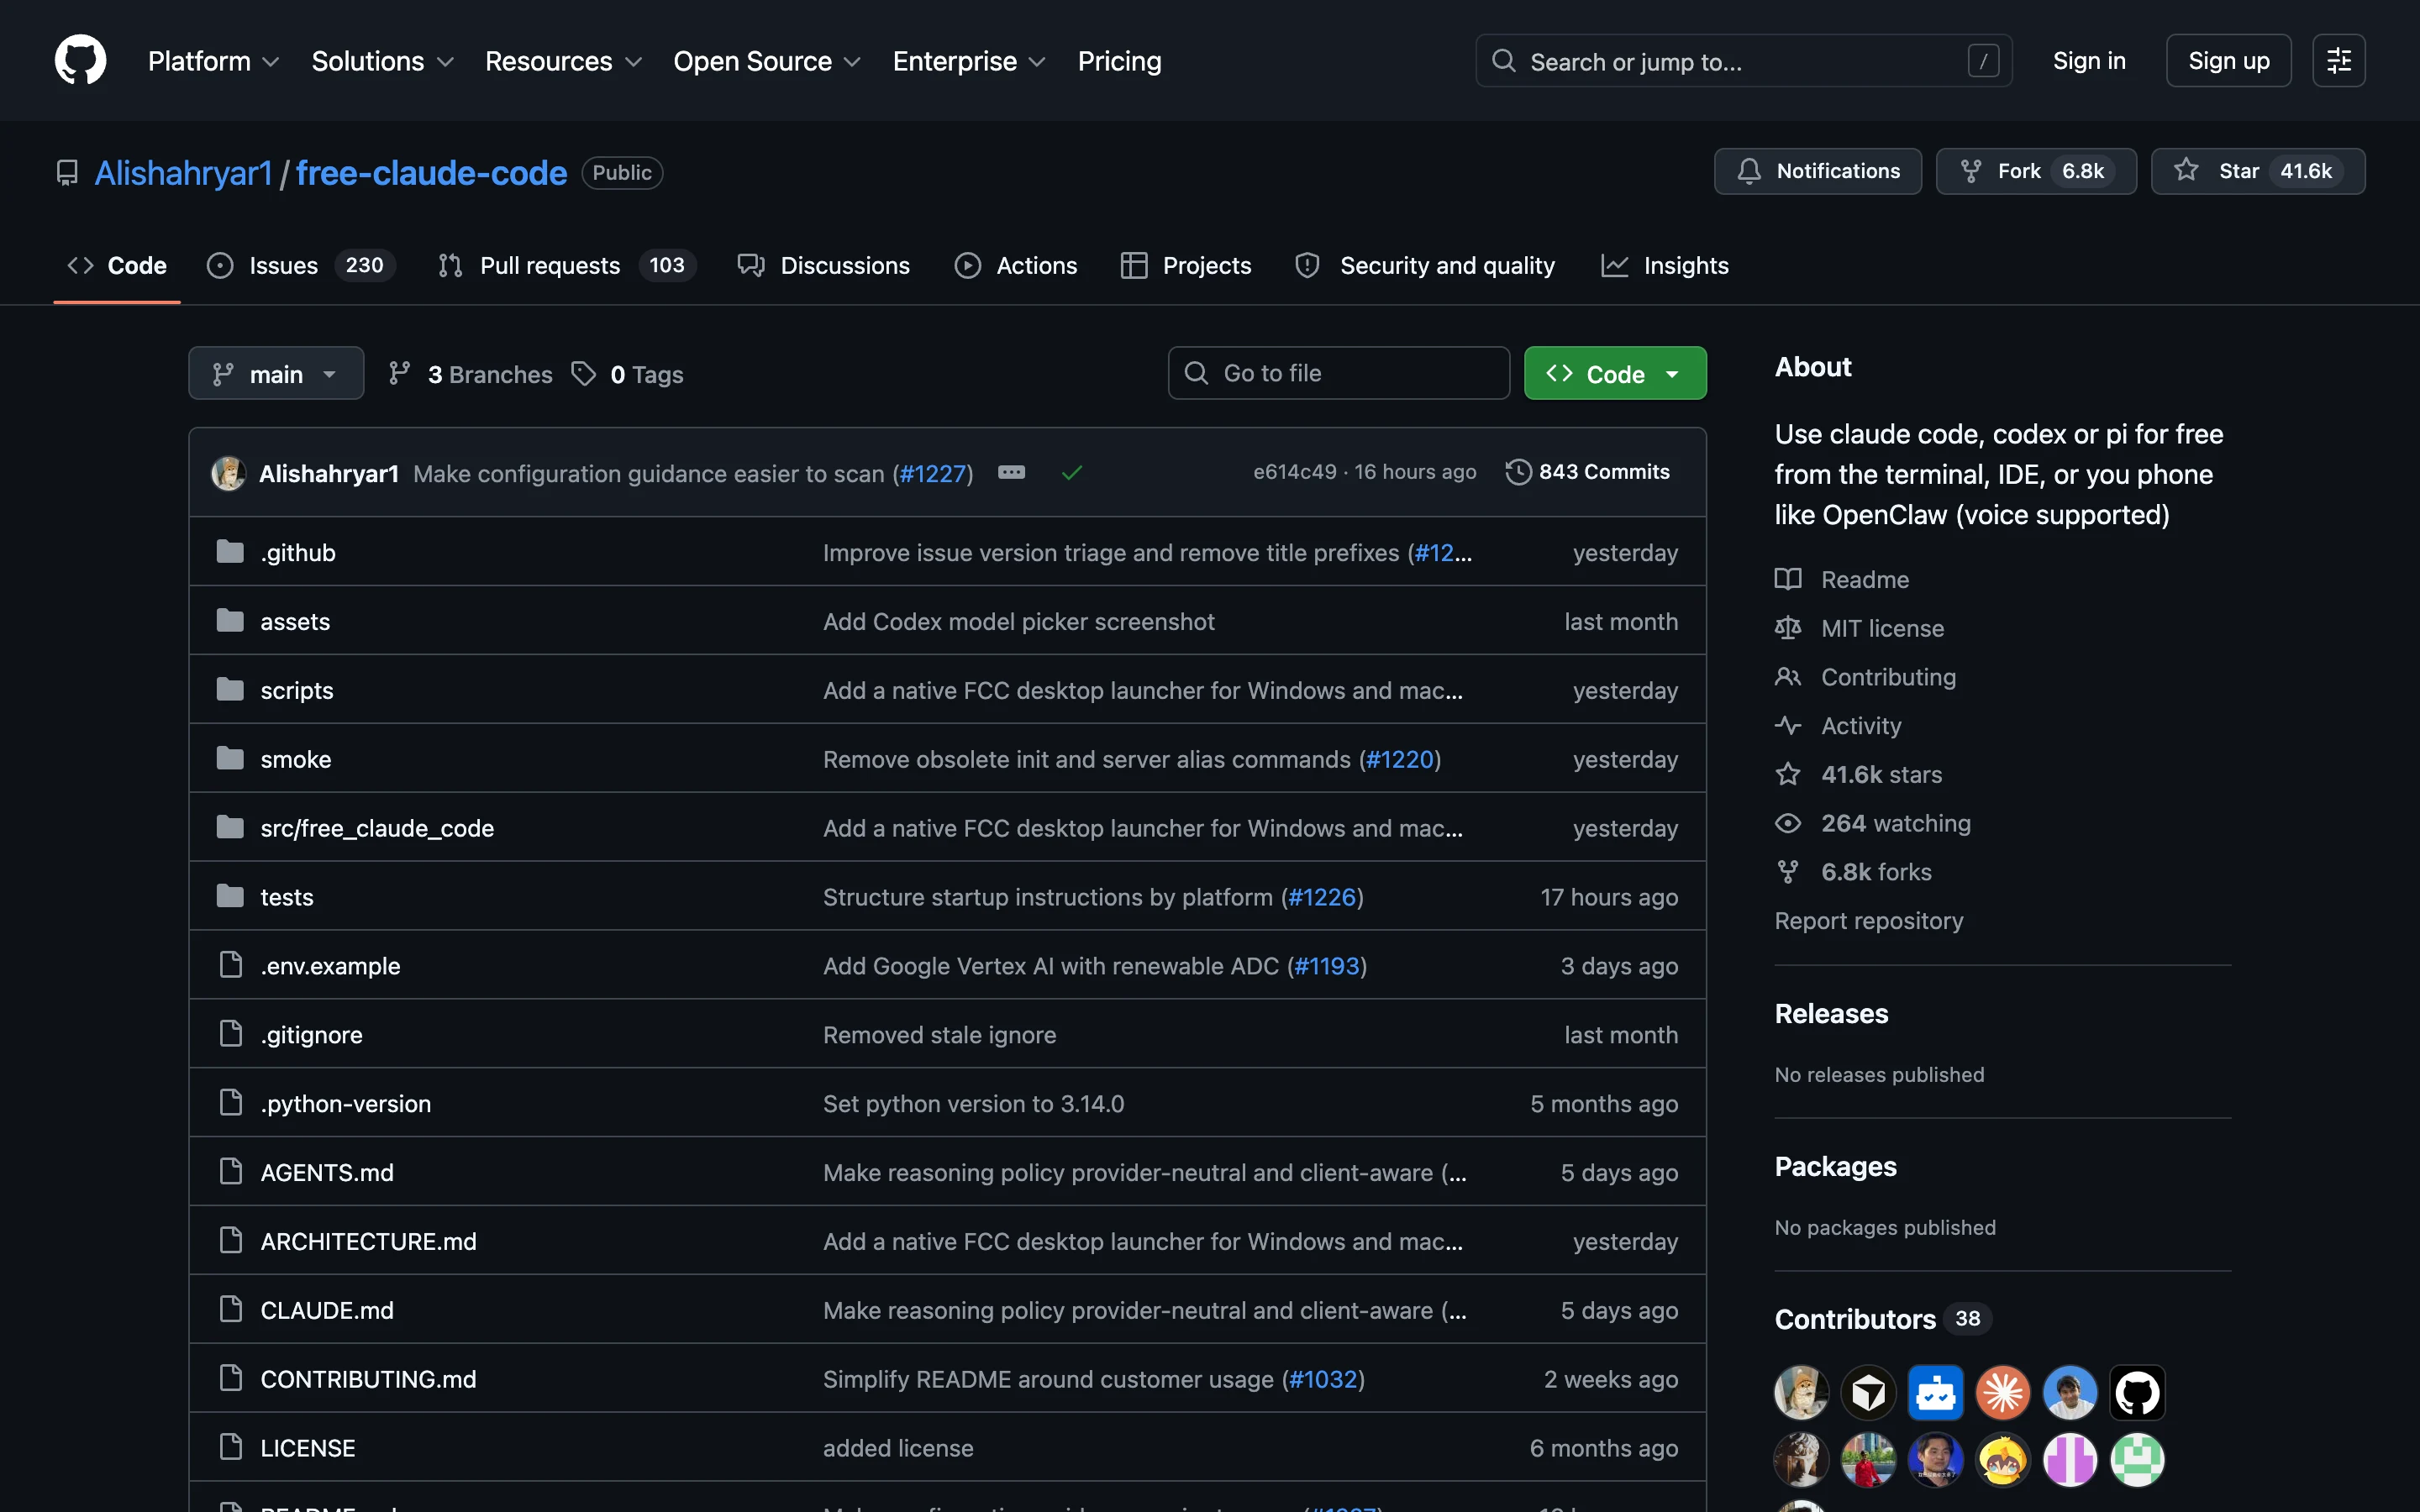Click the pulse icon beside Activity
The width and height of the screenshot is (2420, 1512).
pyautogui.click(x=1788, y=726)
